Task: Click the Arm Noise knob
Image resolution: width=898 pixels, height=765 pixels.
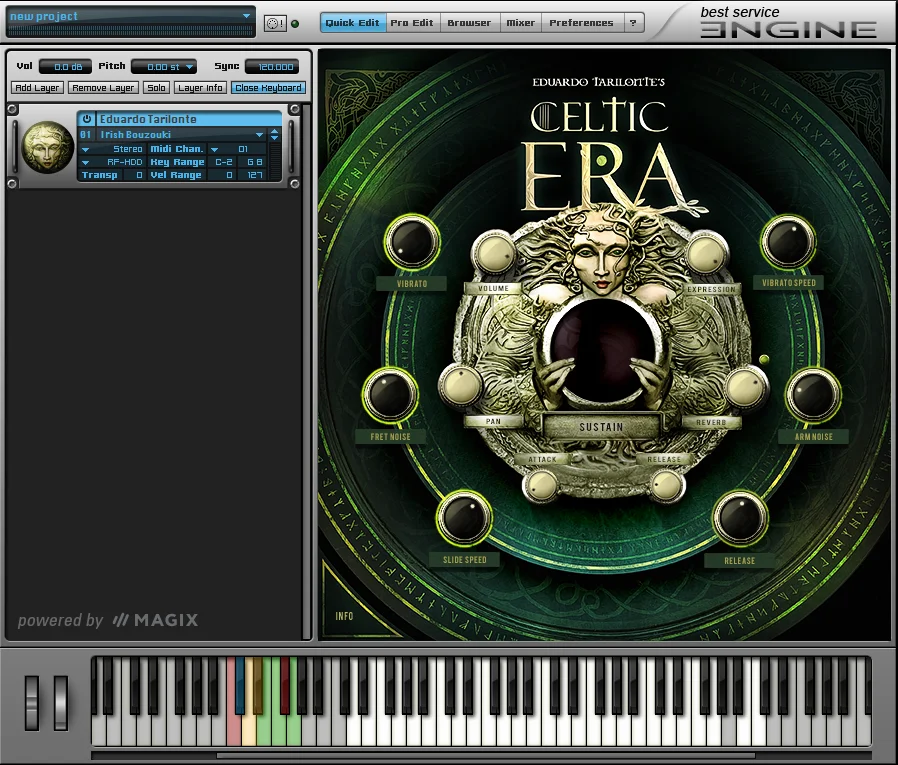Action: 813,396
